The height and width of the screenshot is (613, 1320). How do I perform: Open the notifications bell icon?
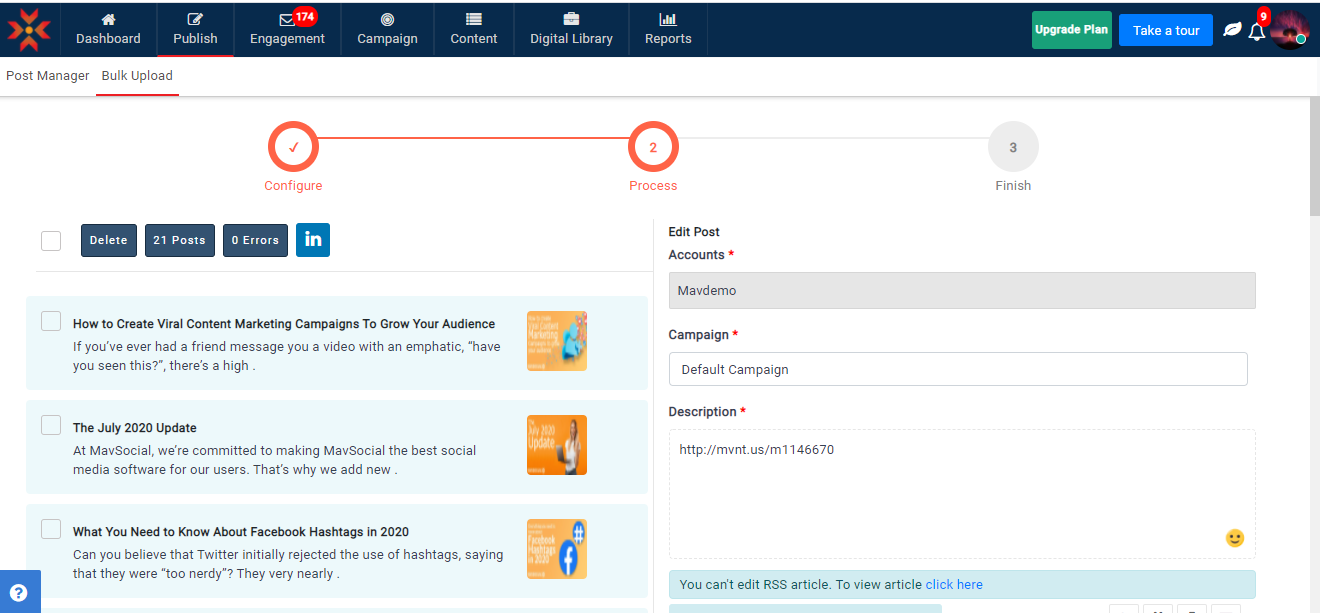(x=1257, y=31)
